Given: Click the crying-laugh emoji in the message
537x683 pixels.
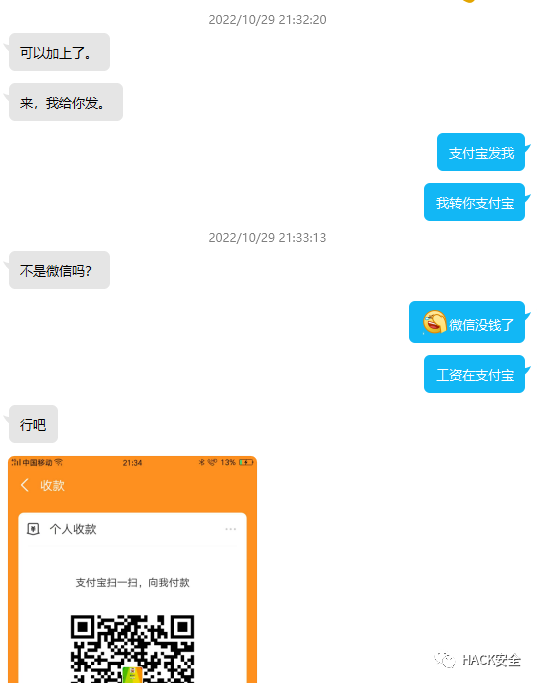Looking at the screenshot, I should click(x=434, y=322).
